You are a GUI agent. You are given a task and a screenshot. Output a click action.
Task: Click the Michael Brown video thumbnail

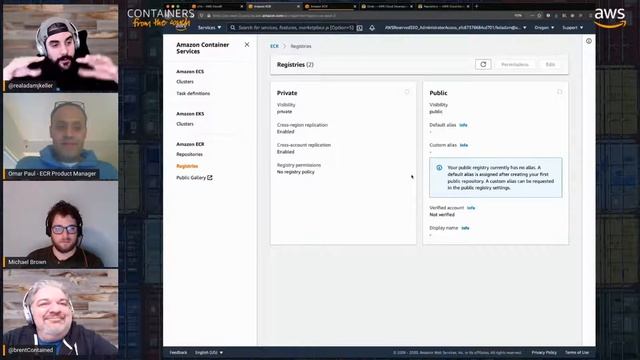click(x=60, y=224)
